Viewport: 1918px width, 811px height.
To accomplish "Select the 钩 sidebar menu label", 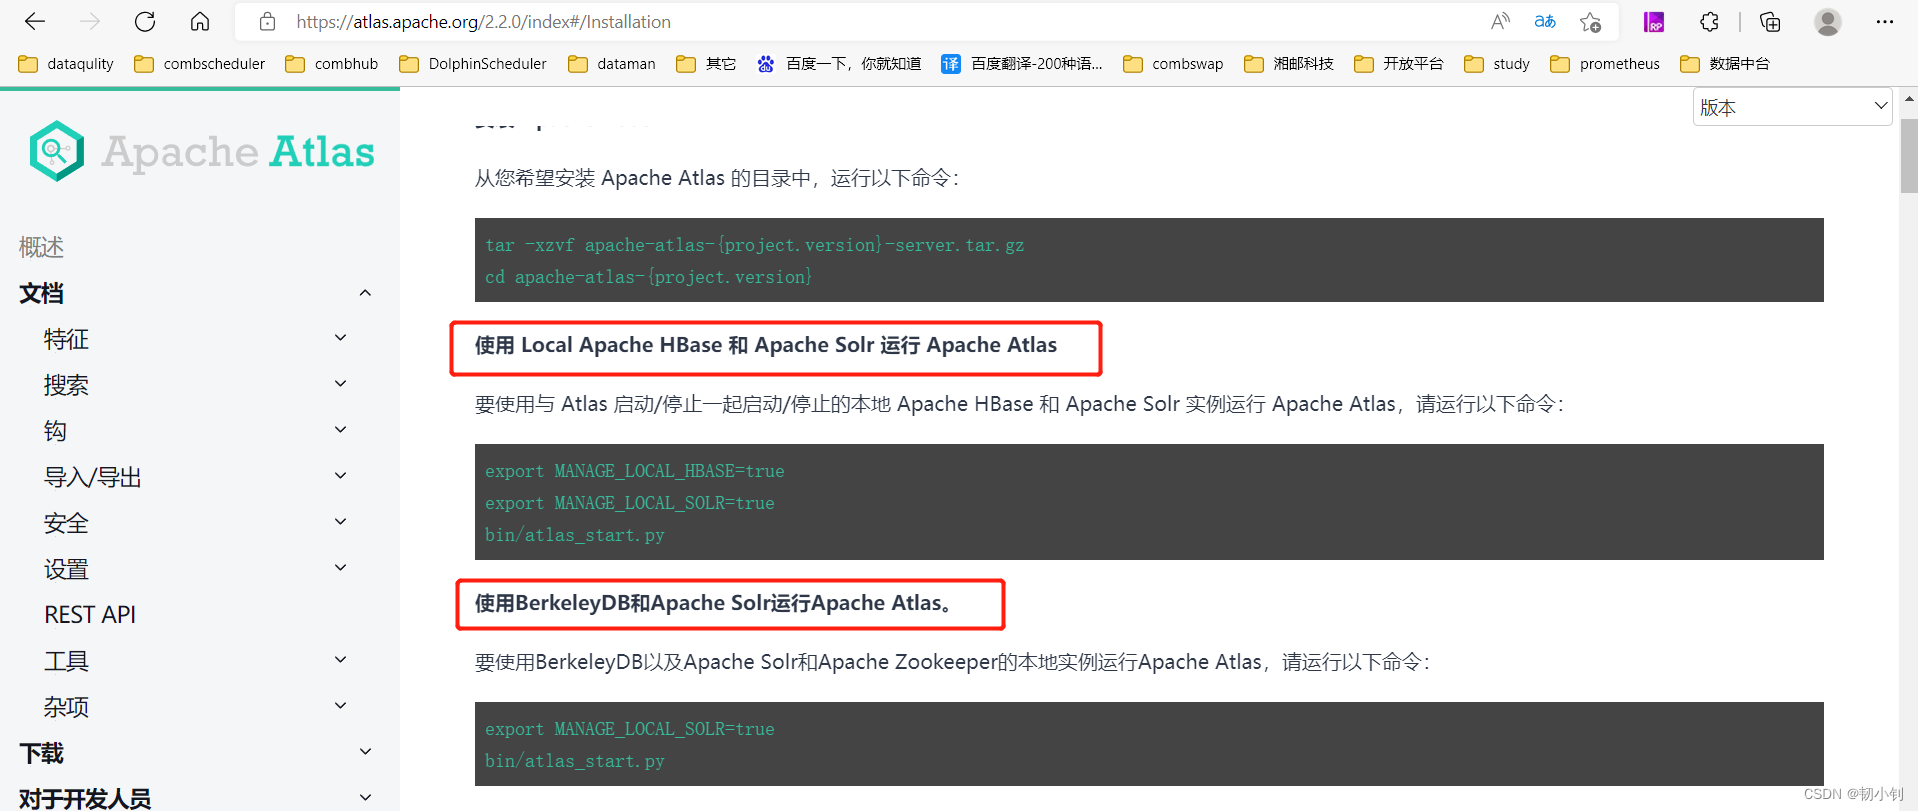I will [x=55, y=431].
